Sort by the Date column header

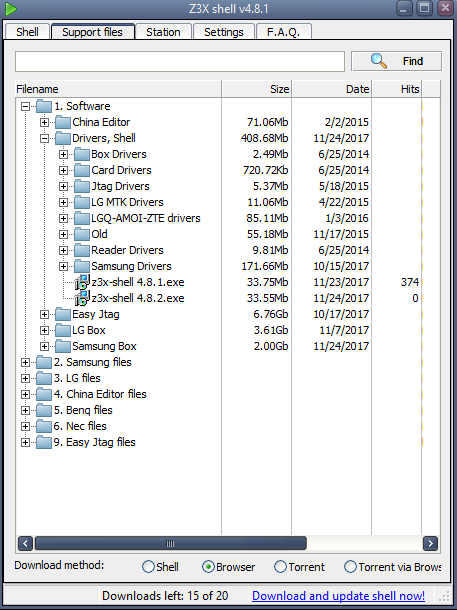(332, 89)
